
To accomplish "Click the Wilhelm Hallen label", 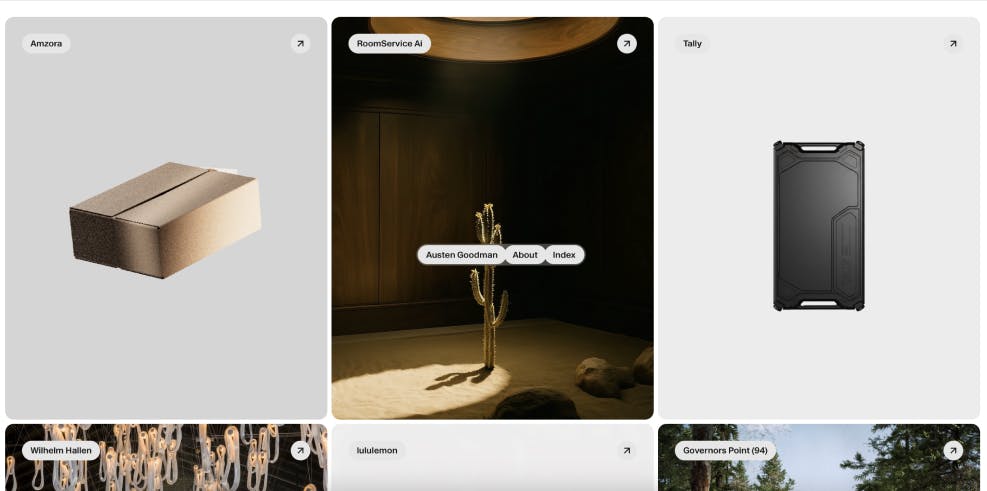I will [61, 450].
